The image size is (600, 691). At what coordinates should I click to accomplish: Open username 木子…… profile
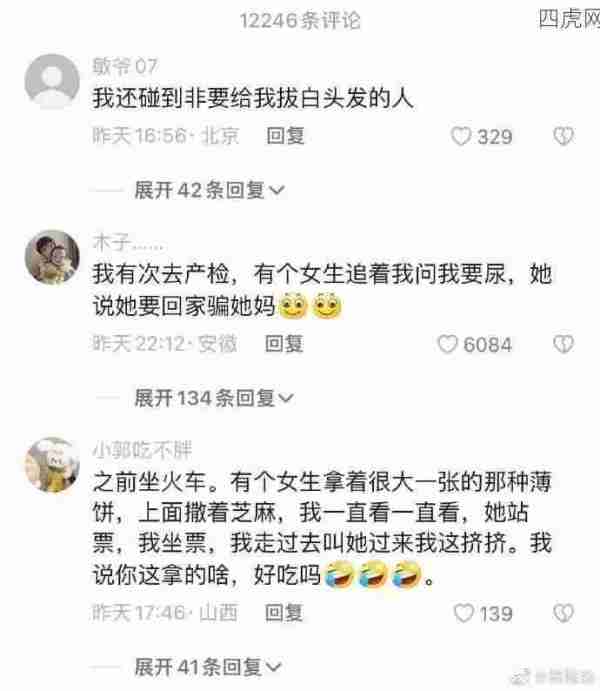(129, 243)
